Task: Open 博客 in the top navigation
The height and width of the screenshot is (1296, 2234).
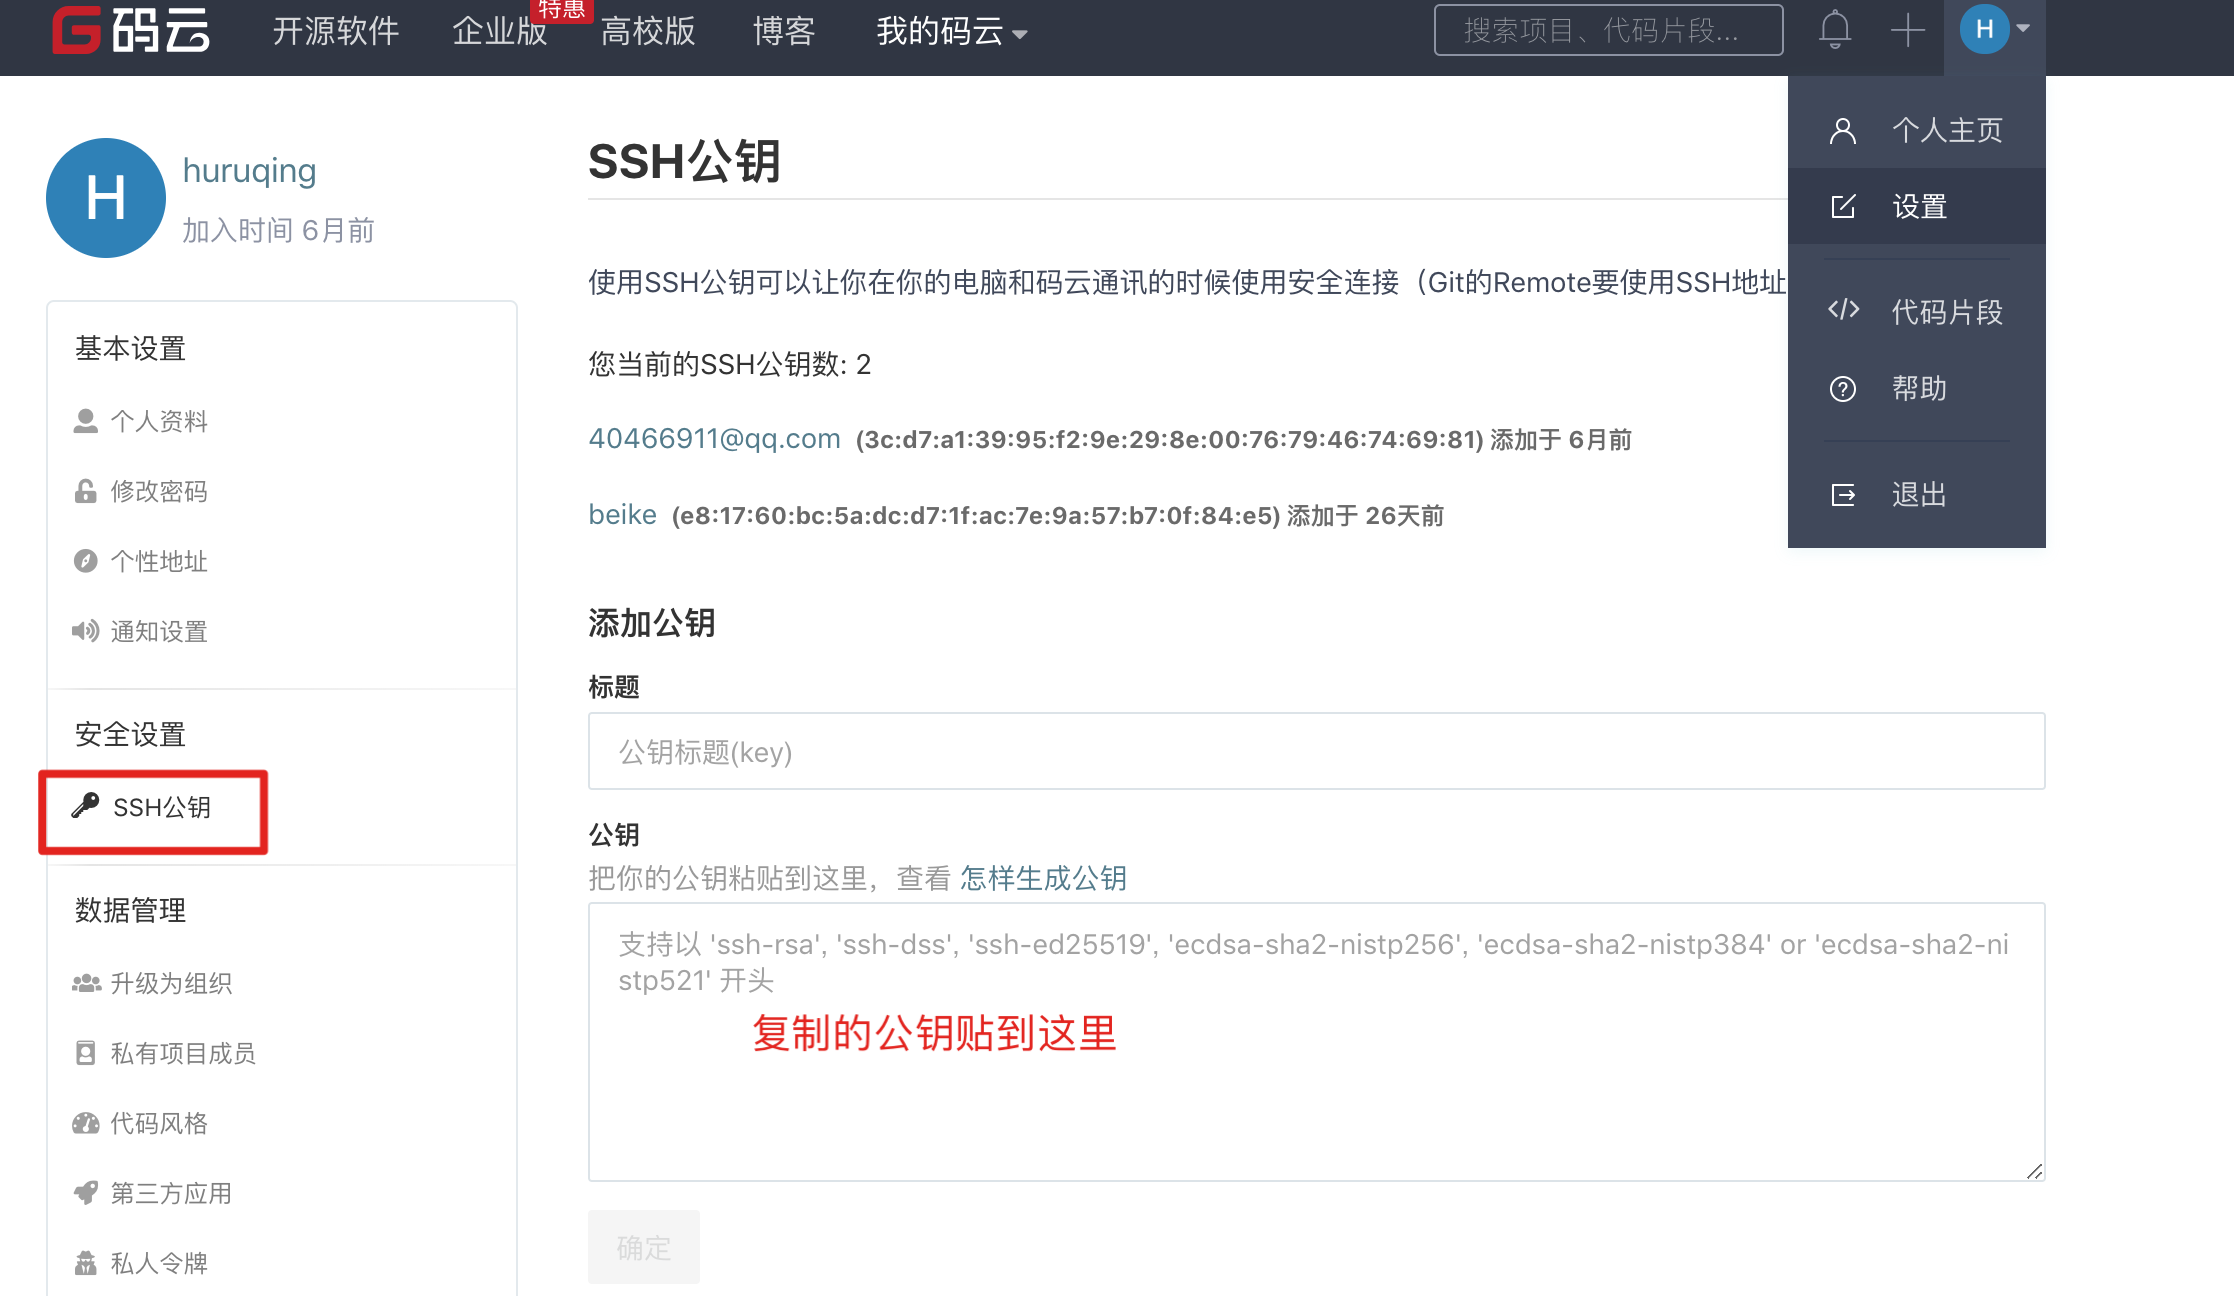Action: coord(784,31)
